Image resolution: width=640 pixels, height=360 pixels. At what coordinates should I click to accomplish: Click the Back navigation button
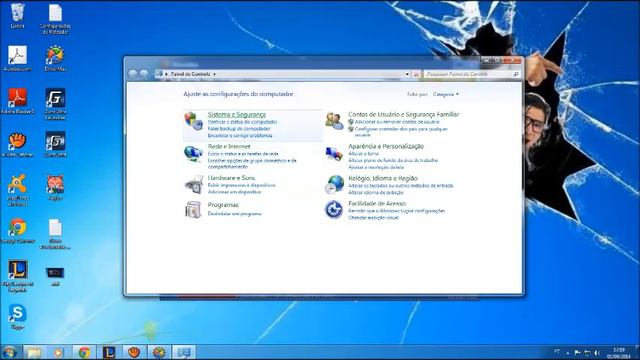[133, 74]
